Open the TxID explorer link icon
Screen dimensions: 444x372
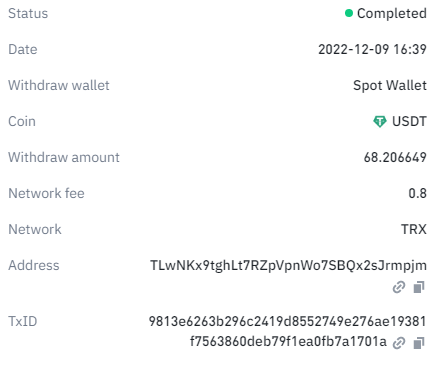coord(399,343)
